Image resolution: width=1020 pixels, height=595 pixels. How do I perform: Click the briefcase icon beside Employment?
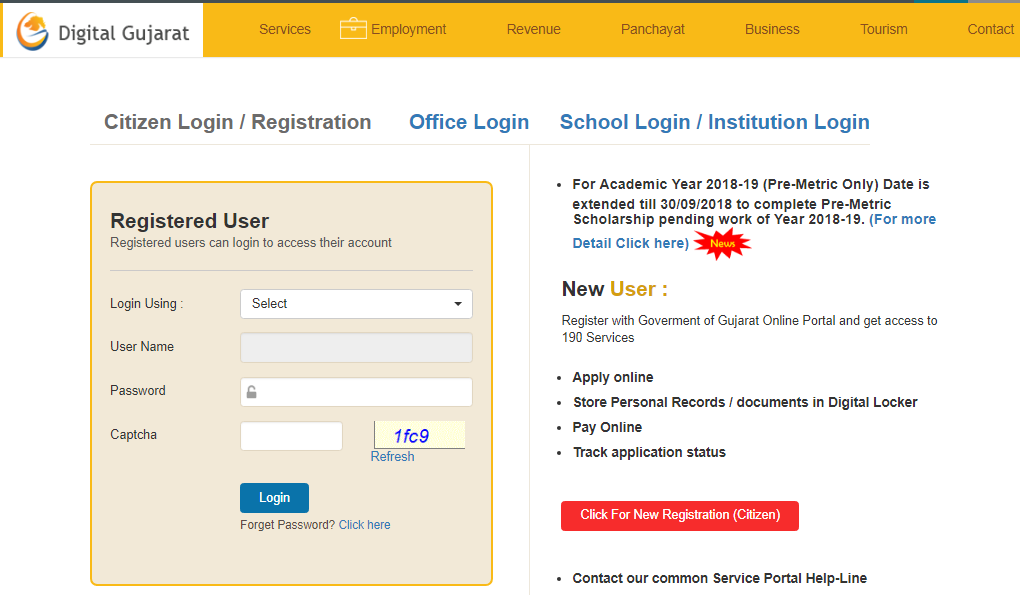coord(352,28)
